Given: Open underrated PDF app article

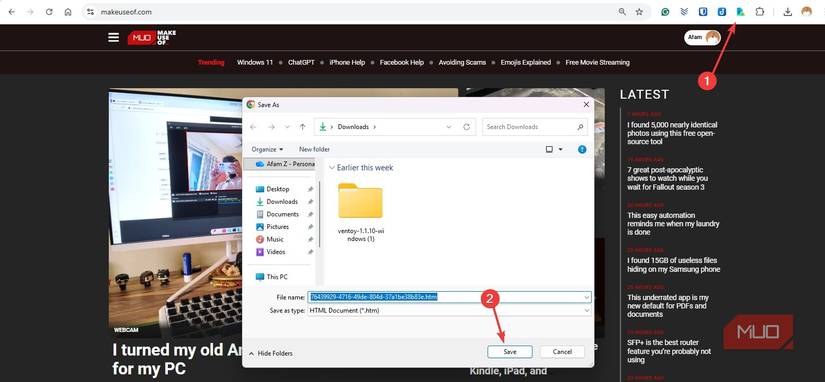Looking at the screenshot, I should 668,306.
